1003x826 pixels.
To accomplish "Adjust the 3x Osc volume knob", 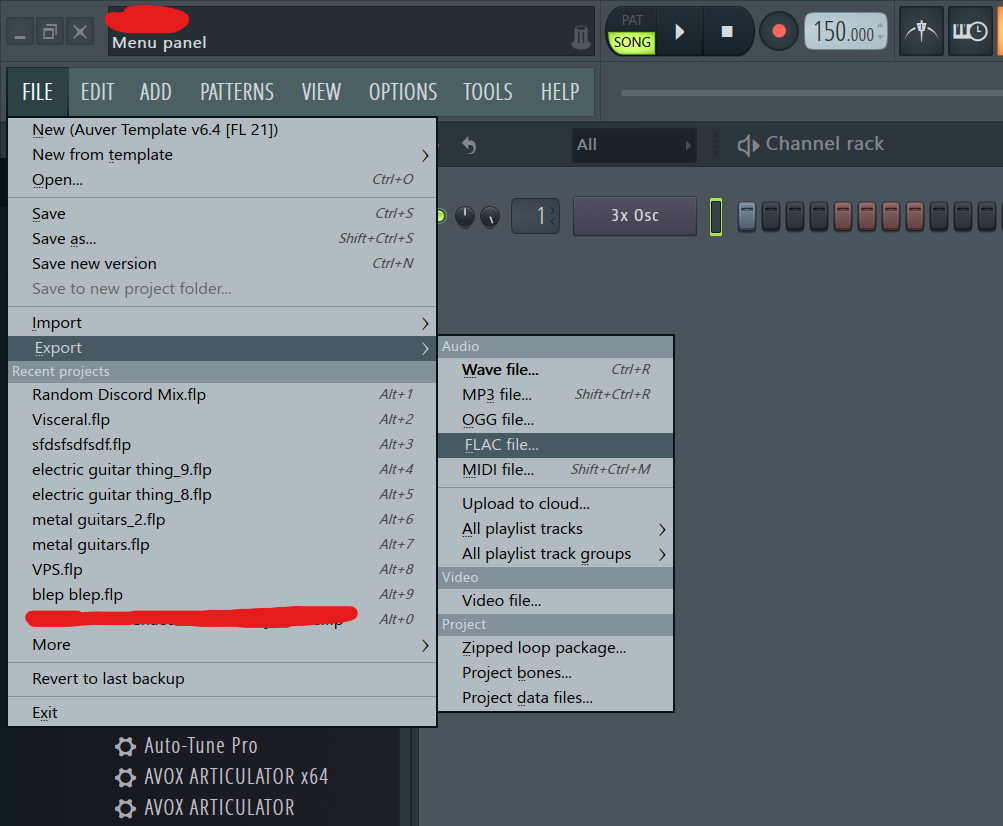I will (x=490, y=216).
